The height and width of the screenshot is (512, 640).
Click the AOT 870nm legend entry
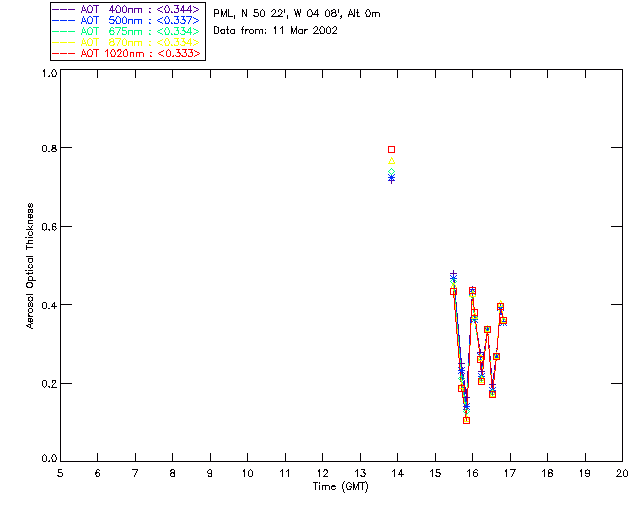pos(126,42)
